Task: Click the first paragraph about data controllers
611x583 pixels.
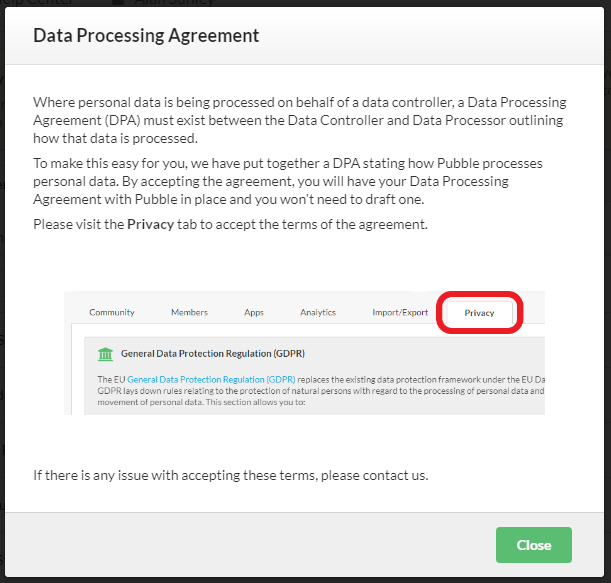Action: [300, 120]
